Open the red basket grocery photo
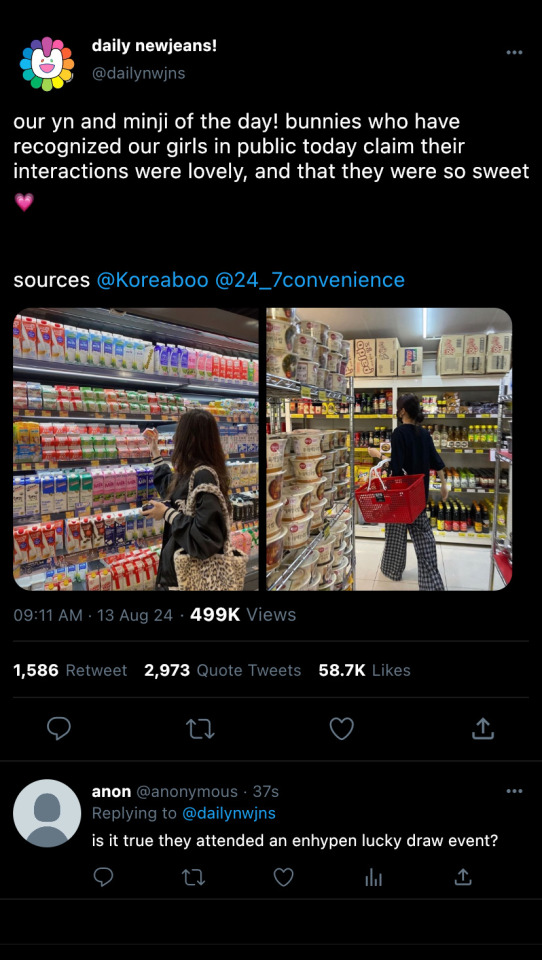Image resolution: width=542 pixels, height=960 pixels. [x=389, y=449]
